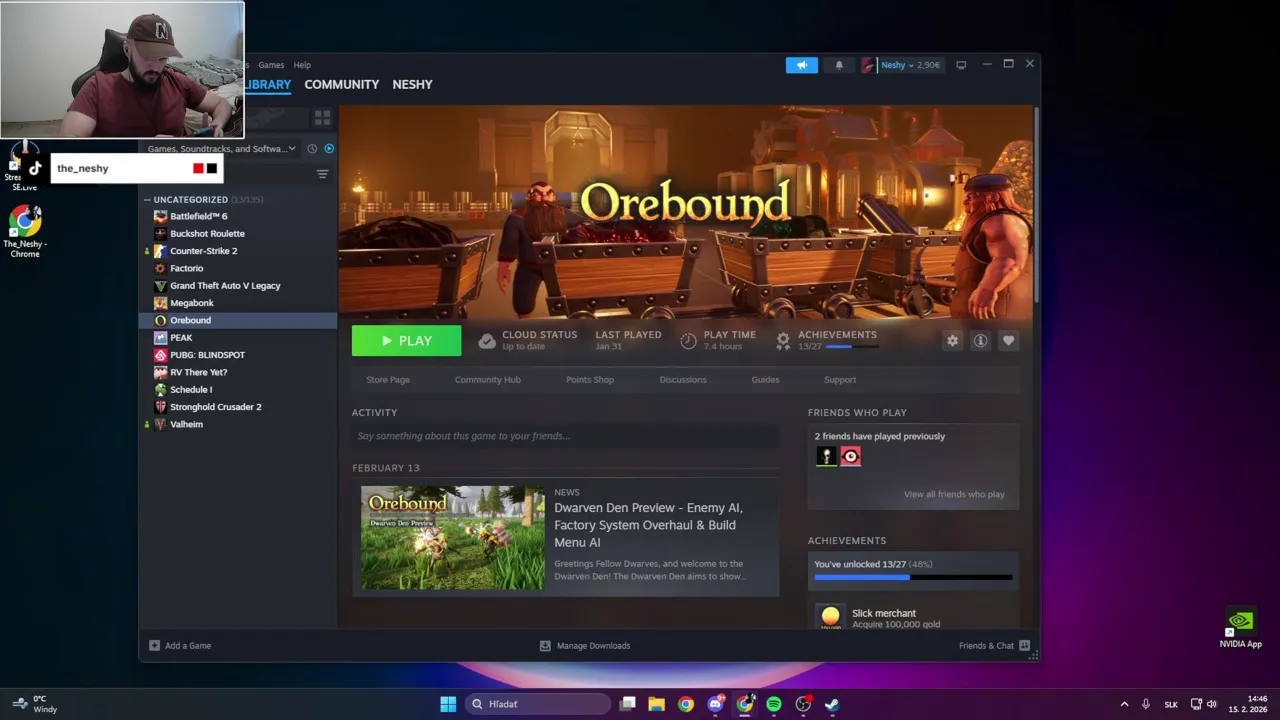Open the LIBRARY section
The image size is (1280, 720).
pyautogui.click(x=267, y=85)
